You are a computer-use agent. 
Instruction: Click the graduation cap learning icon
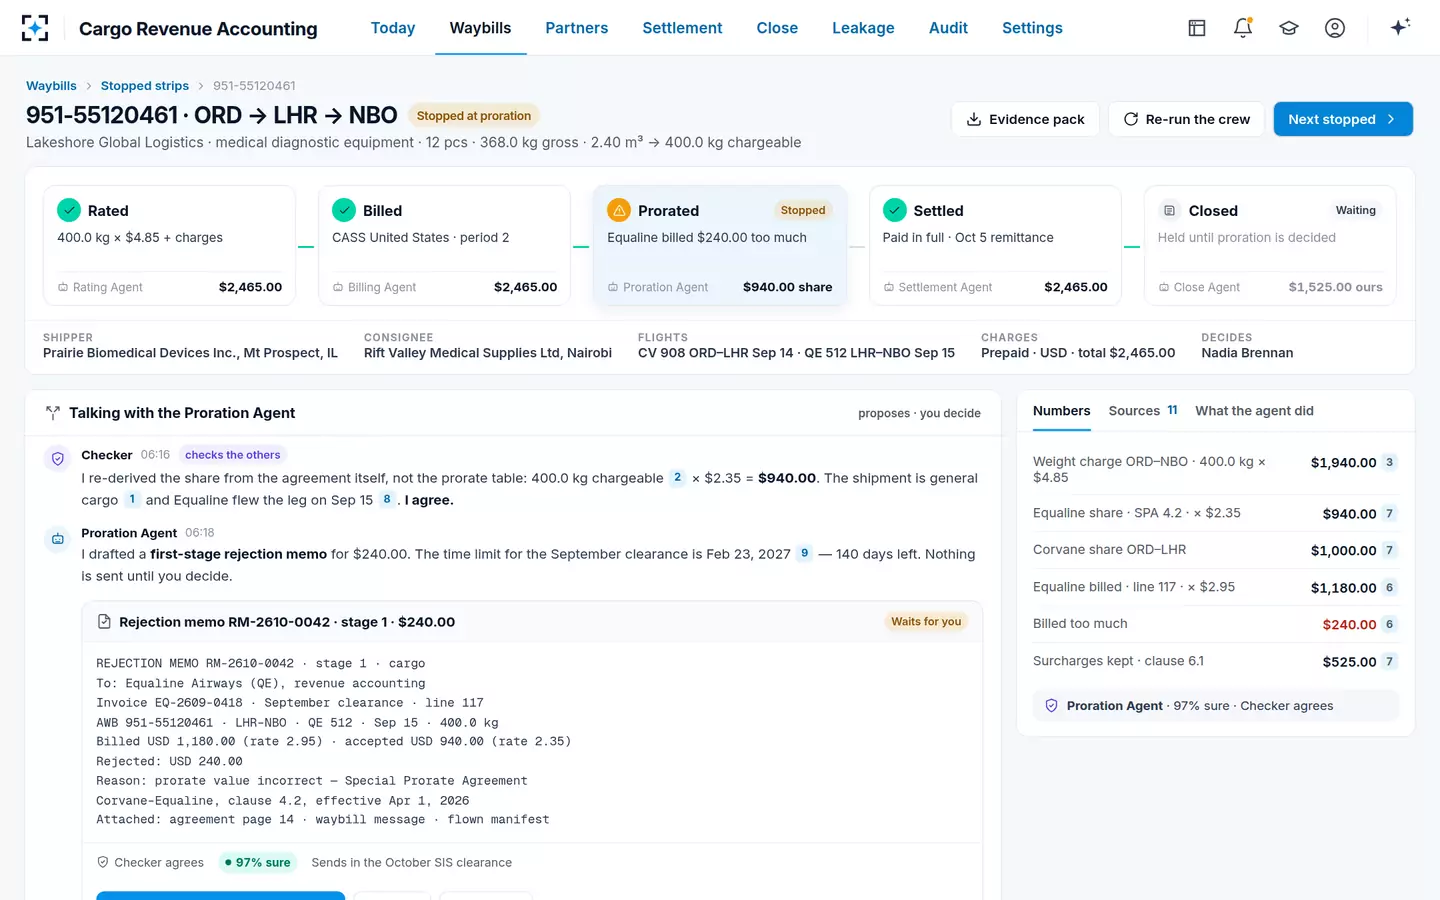click(1289, 28)
